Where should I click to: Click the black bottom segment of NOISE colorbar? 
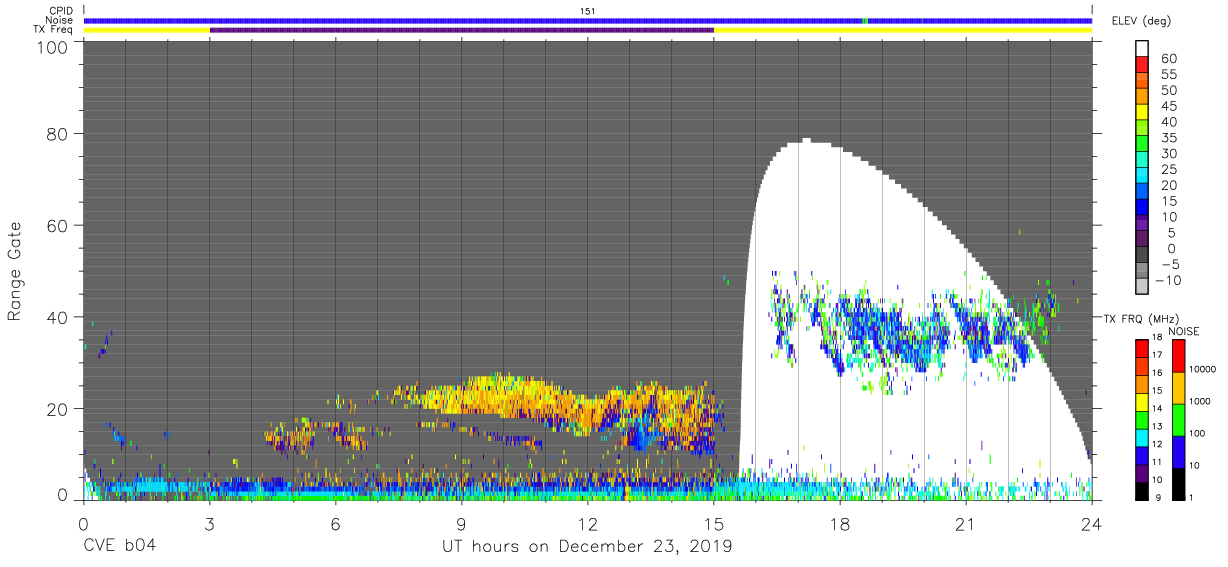1178,484
